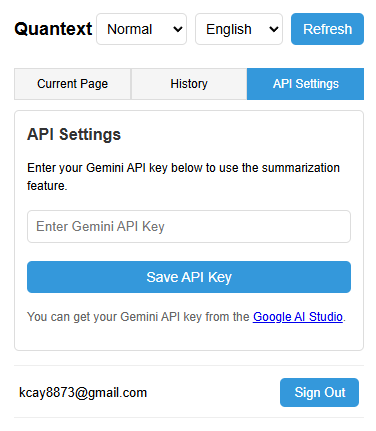Screen dimensions: 376x431
Task: Click the 'You can get your Gemini API key' text
Action: tap(138, 317)
